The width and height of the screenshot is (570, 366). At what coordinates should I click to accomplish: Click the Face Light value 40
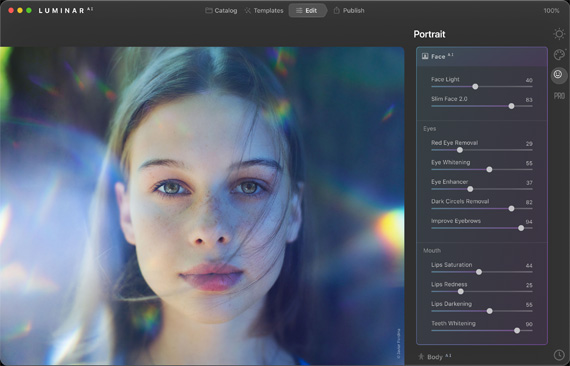click(529, 80)
